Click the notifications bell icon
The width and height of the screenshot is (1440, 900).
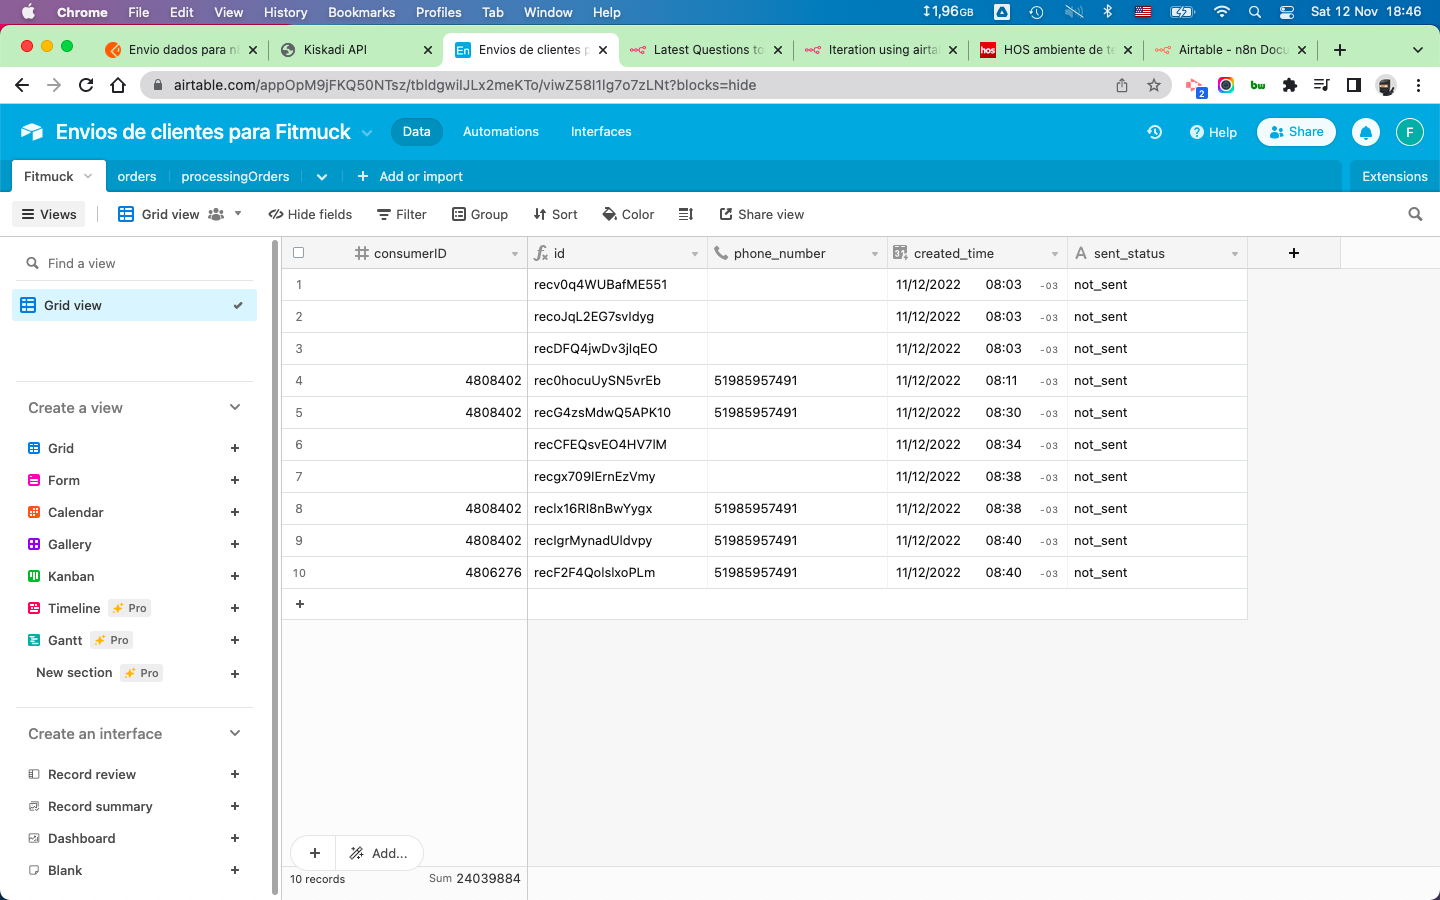pos(1365,132)
